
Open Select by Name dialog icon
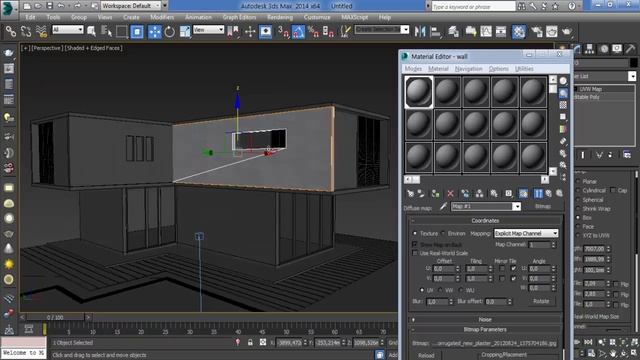coord(107,31)
